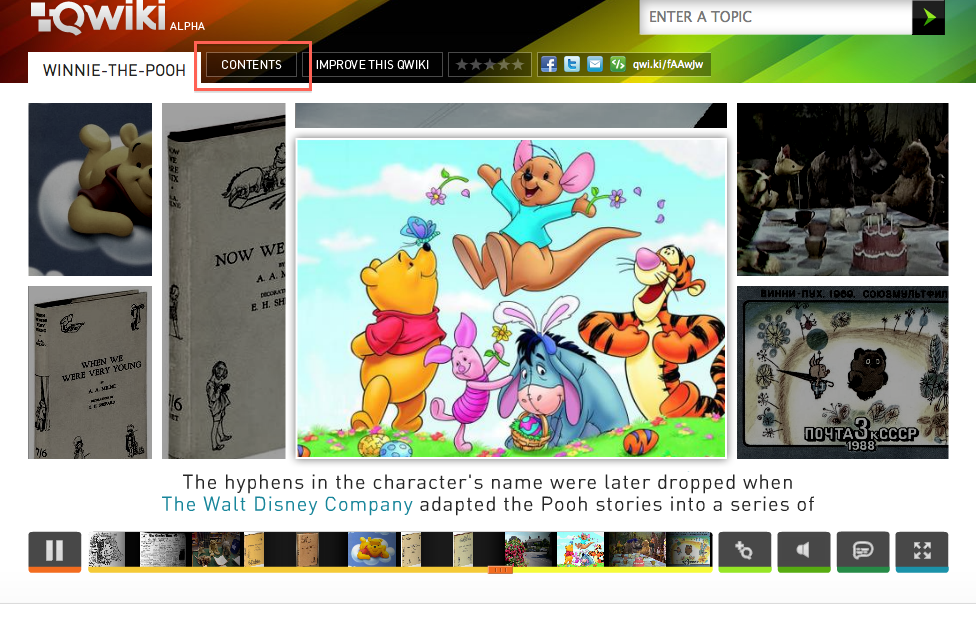Toggle captions speech bubble button

pyautogui.click(x=863, y=550)
